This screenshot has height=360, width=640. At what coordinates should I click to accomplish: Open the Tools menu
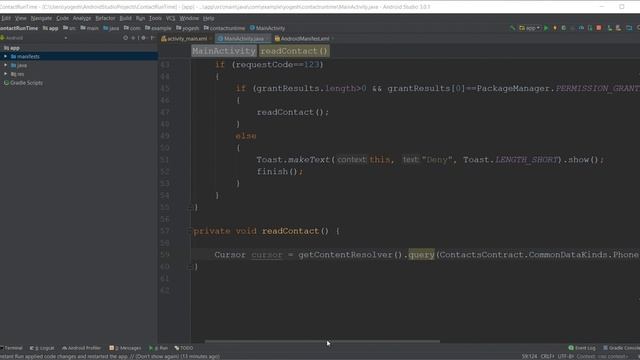tap(155, 18)
